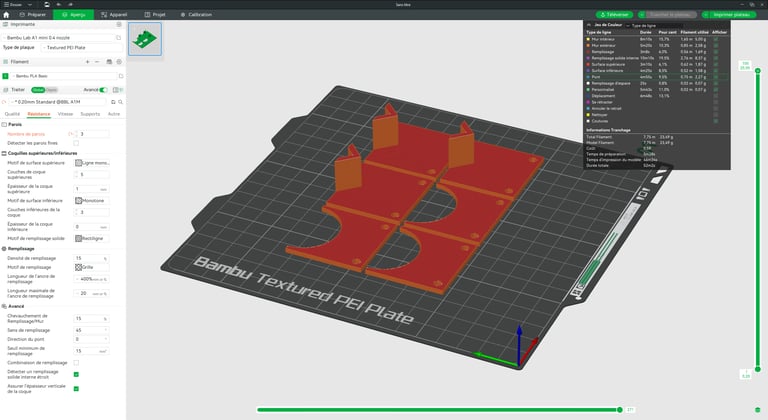Image resolution: width=768 pixels, height=420 pixels.
Task: Click the compare presets icon beside Avancé
Action: click(118, 90)
